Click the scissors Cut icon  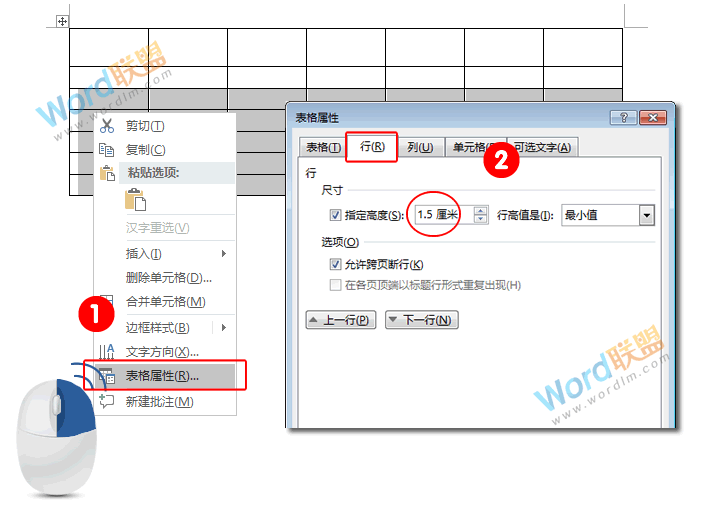tap(107, 125)
